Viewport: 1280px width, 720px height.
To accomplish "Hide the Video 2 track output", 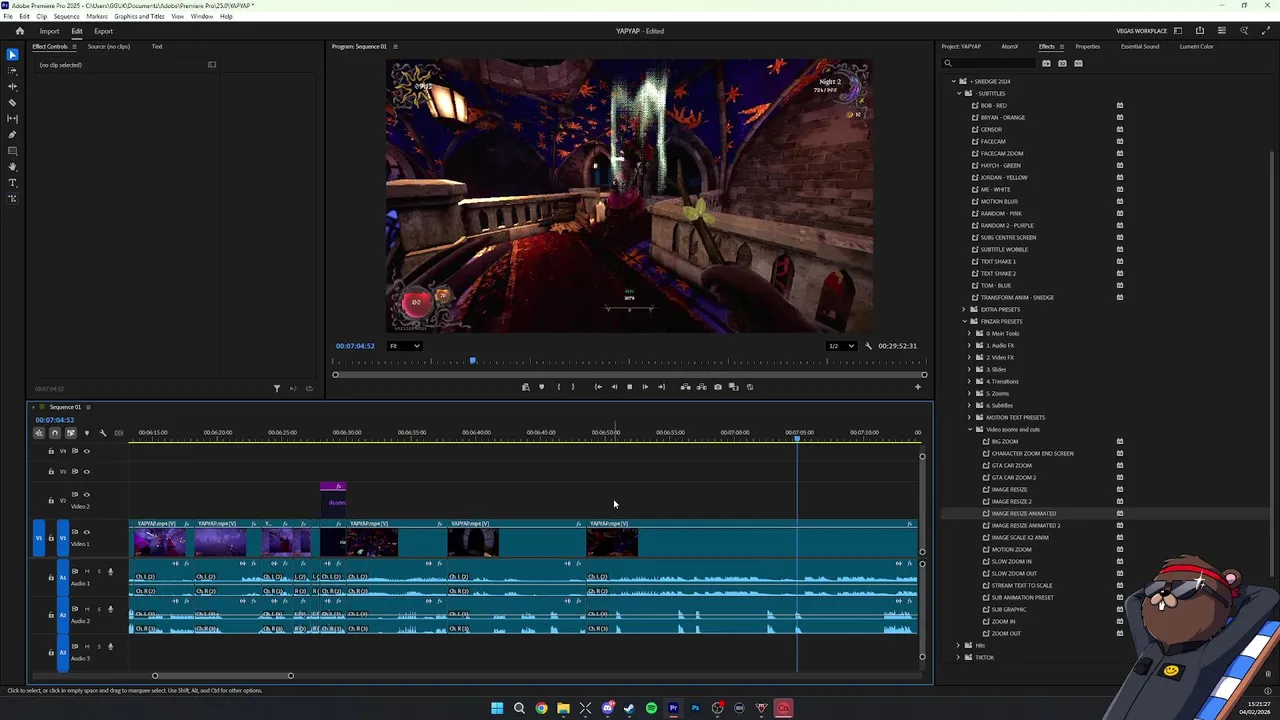I will (x=86, y=495).
